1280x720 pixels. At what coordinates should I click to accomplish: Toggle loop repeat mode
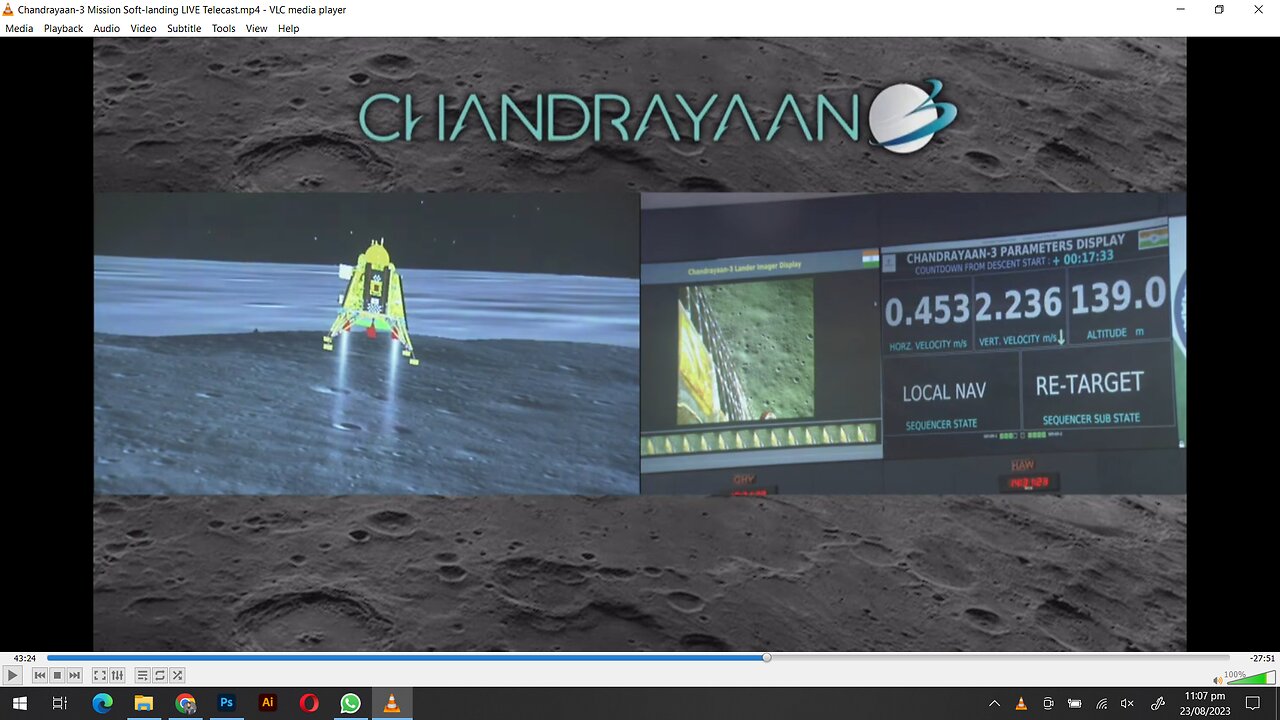(160, 675)
